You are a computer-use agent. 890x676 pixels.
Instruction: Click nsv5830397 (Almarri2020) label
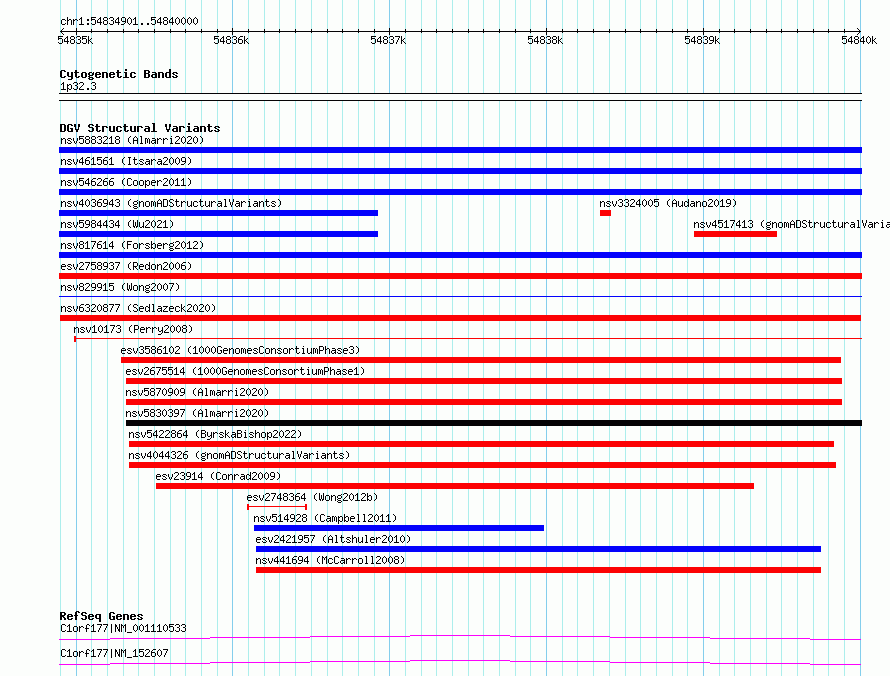(197, 413)
